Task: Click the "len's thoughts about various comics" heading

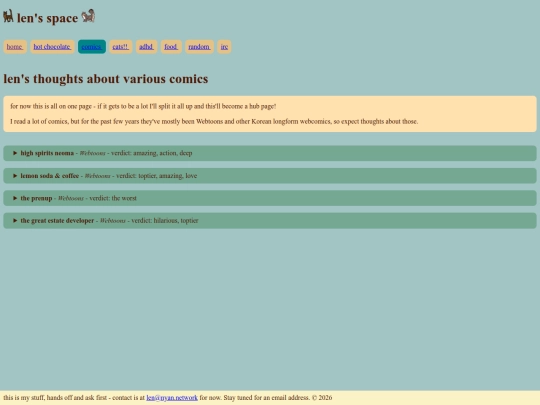Action: point(106,79)
